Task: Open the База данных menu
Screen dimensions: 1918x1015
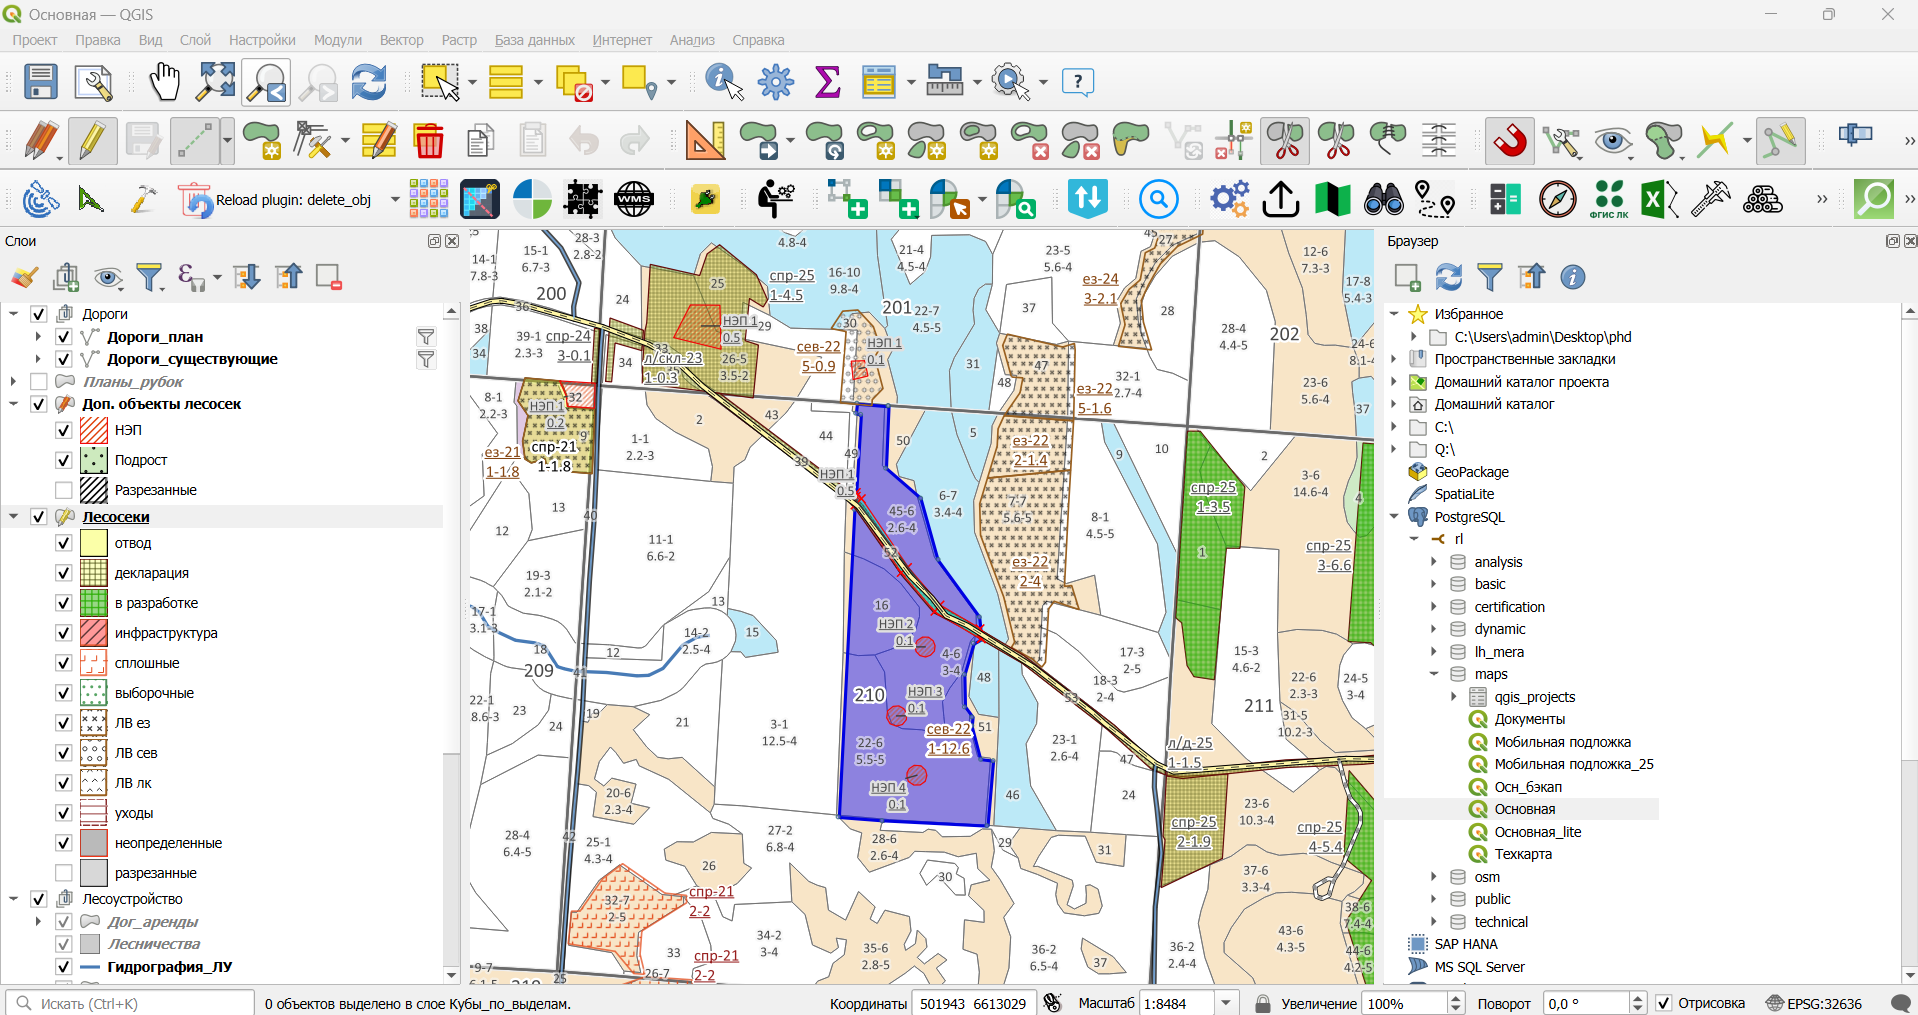Action: pos(535,40)
